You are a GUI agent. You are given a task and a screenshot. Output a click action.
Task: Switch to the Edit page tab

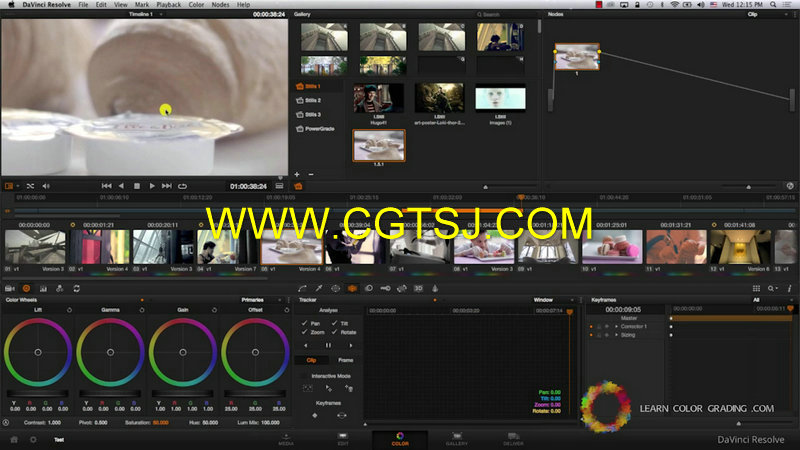(343, 439)
